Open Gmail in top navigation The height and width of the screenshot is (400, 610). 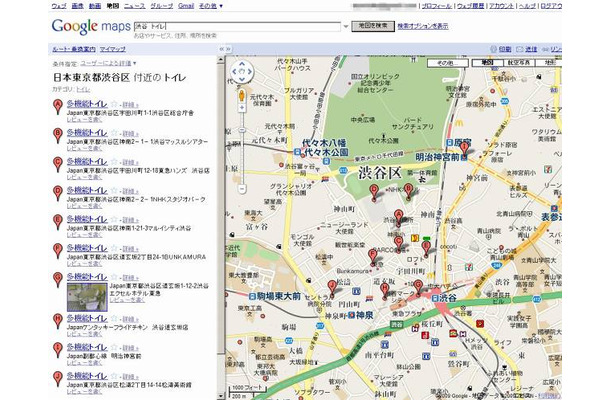pos(186,6)
